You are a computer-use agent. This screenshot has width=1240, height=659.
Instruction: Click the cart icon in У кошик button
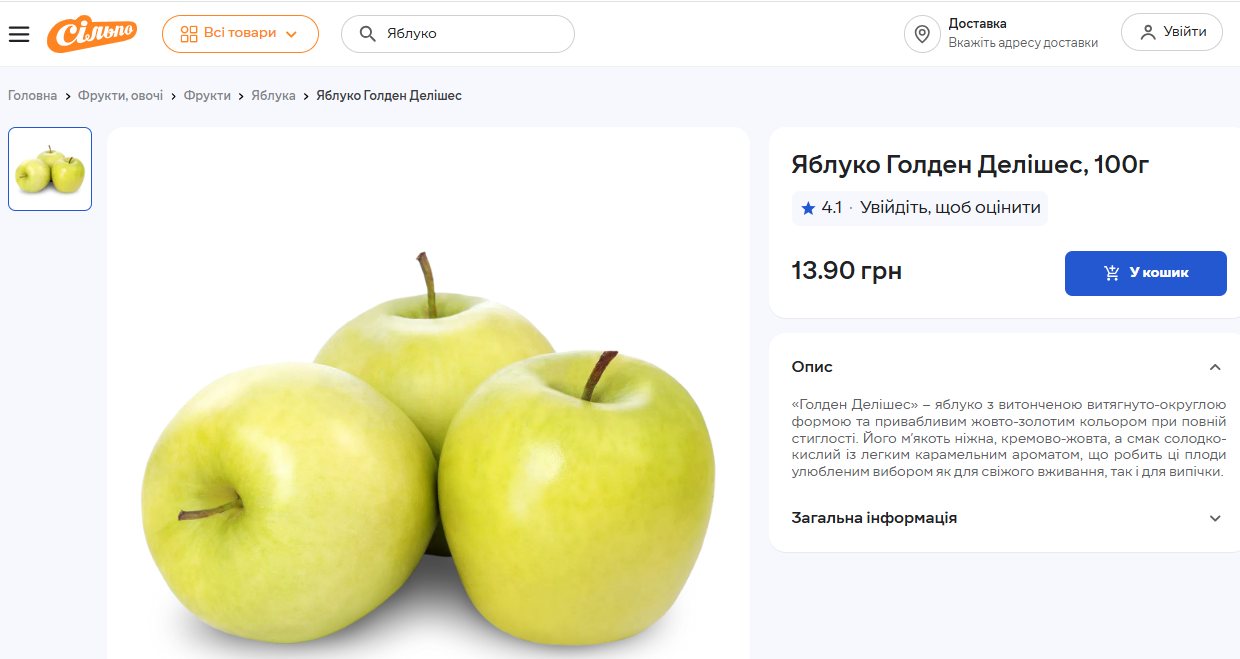click(1112, 273)
